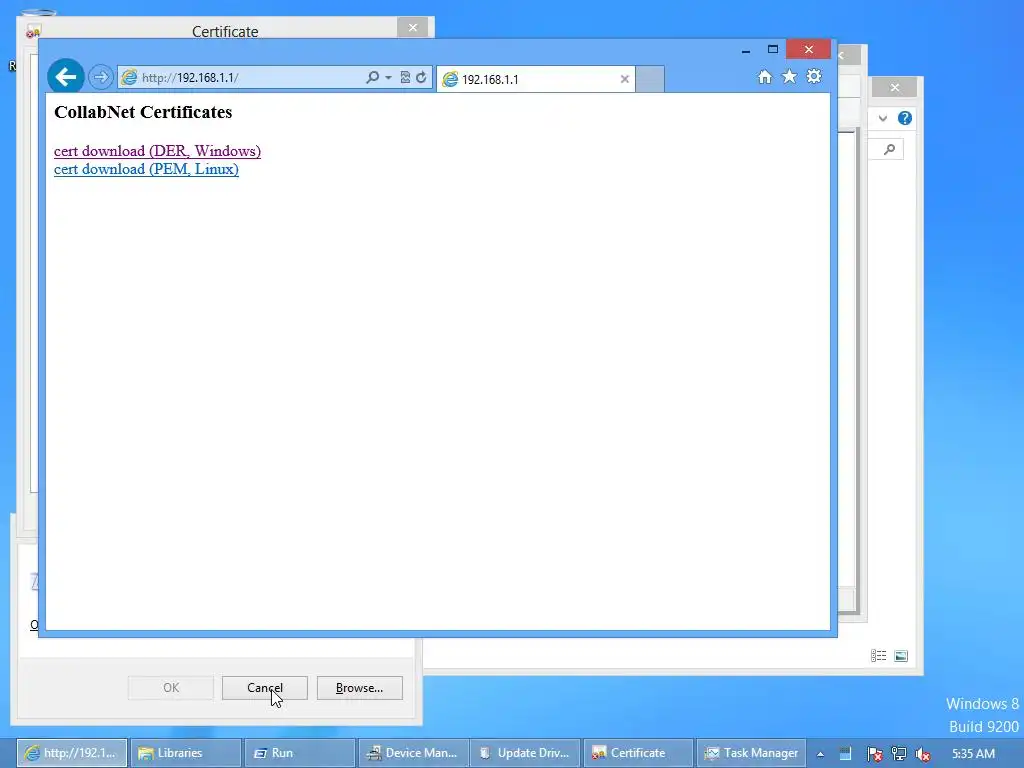Switch to the Run taskbar button
The width and height of the screenshot is (1024, 768).
[x=300, y=753]
